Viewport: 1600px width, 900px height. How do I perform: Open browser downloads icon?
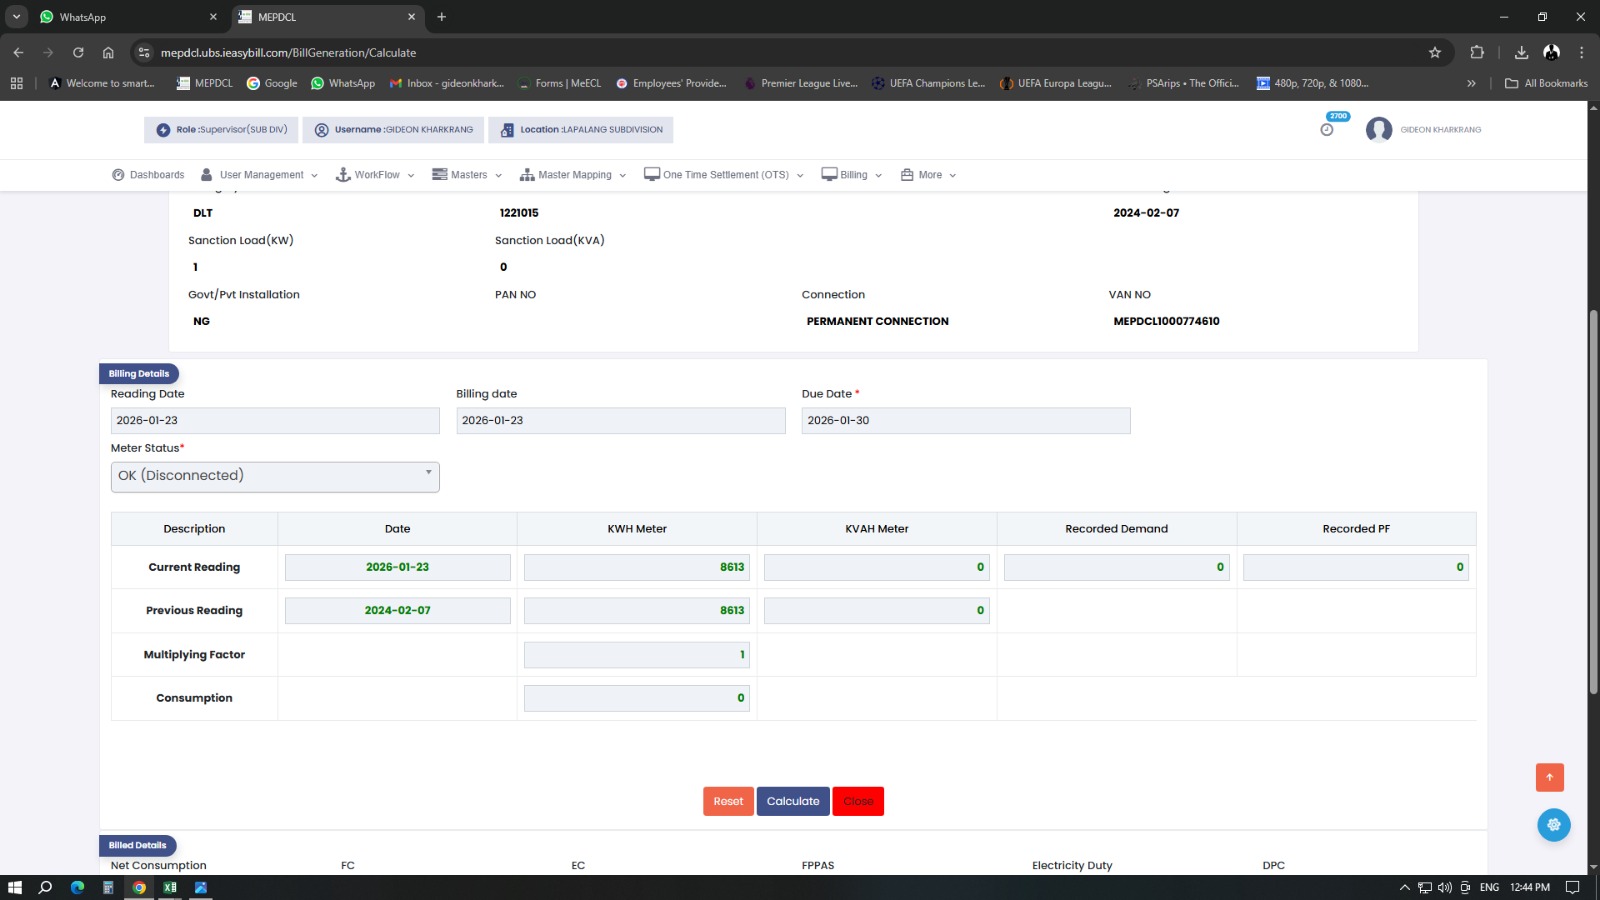click(1521, 53)
